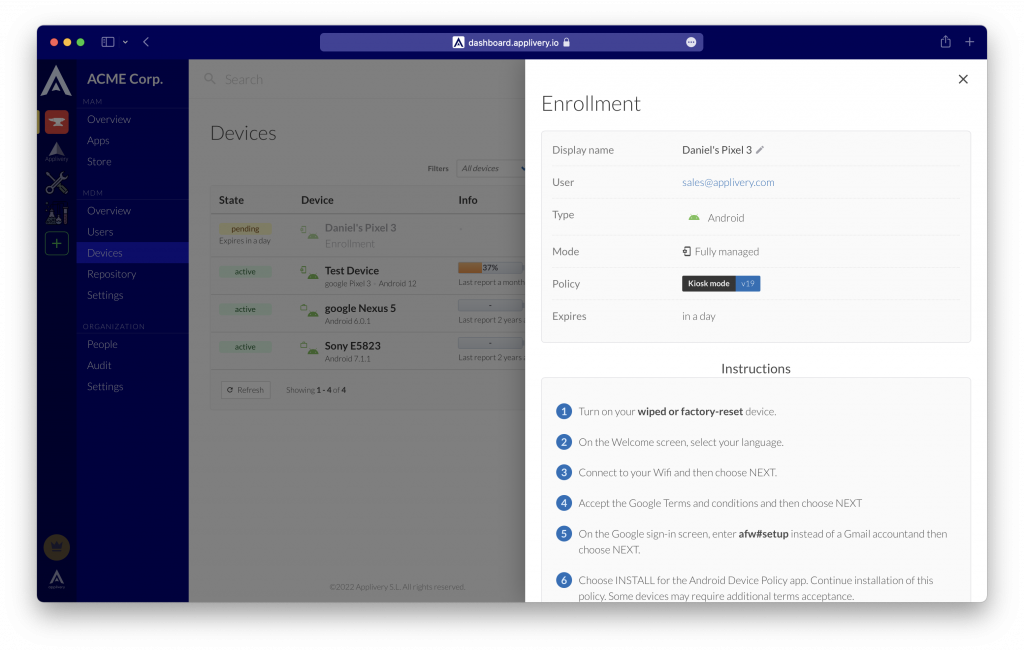Edit display name pencil icon
The width and height of the screenshot is (1024, 651).
[x=760, y=150]
